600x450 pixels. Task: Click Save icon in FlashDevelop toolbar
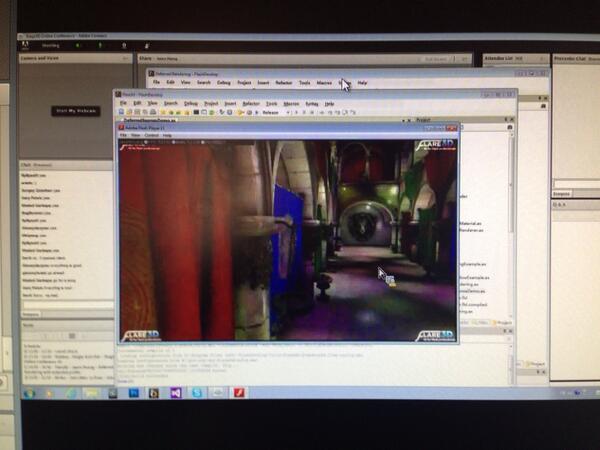137,112
